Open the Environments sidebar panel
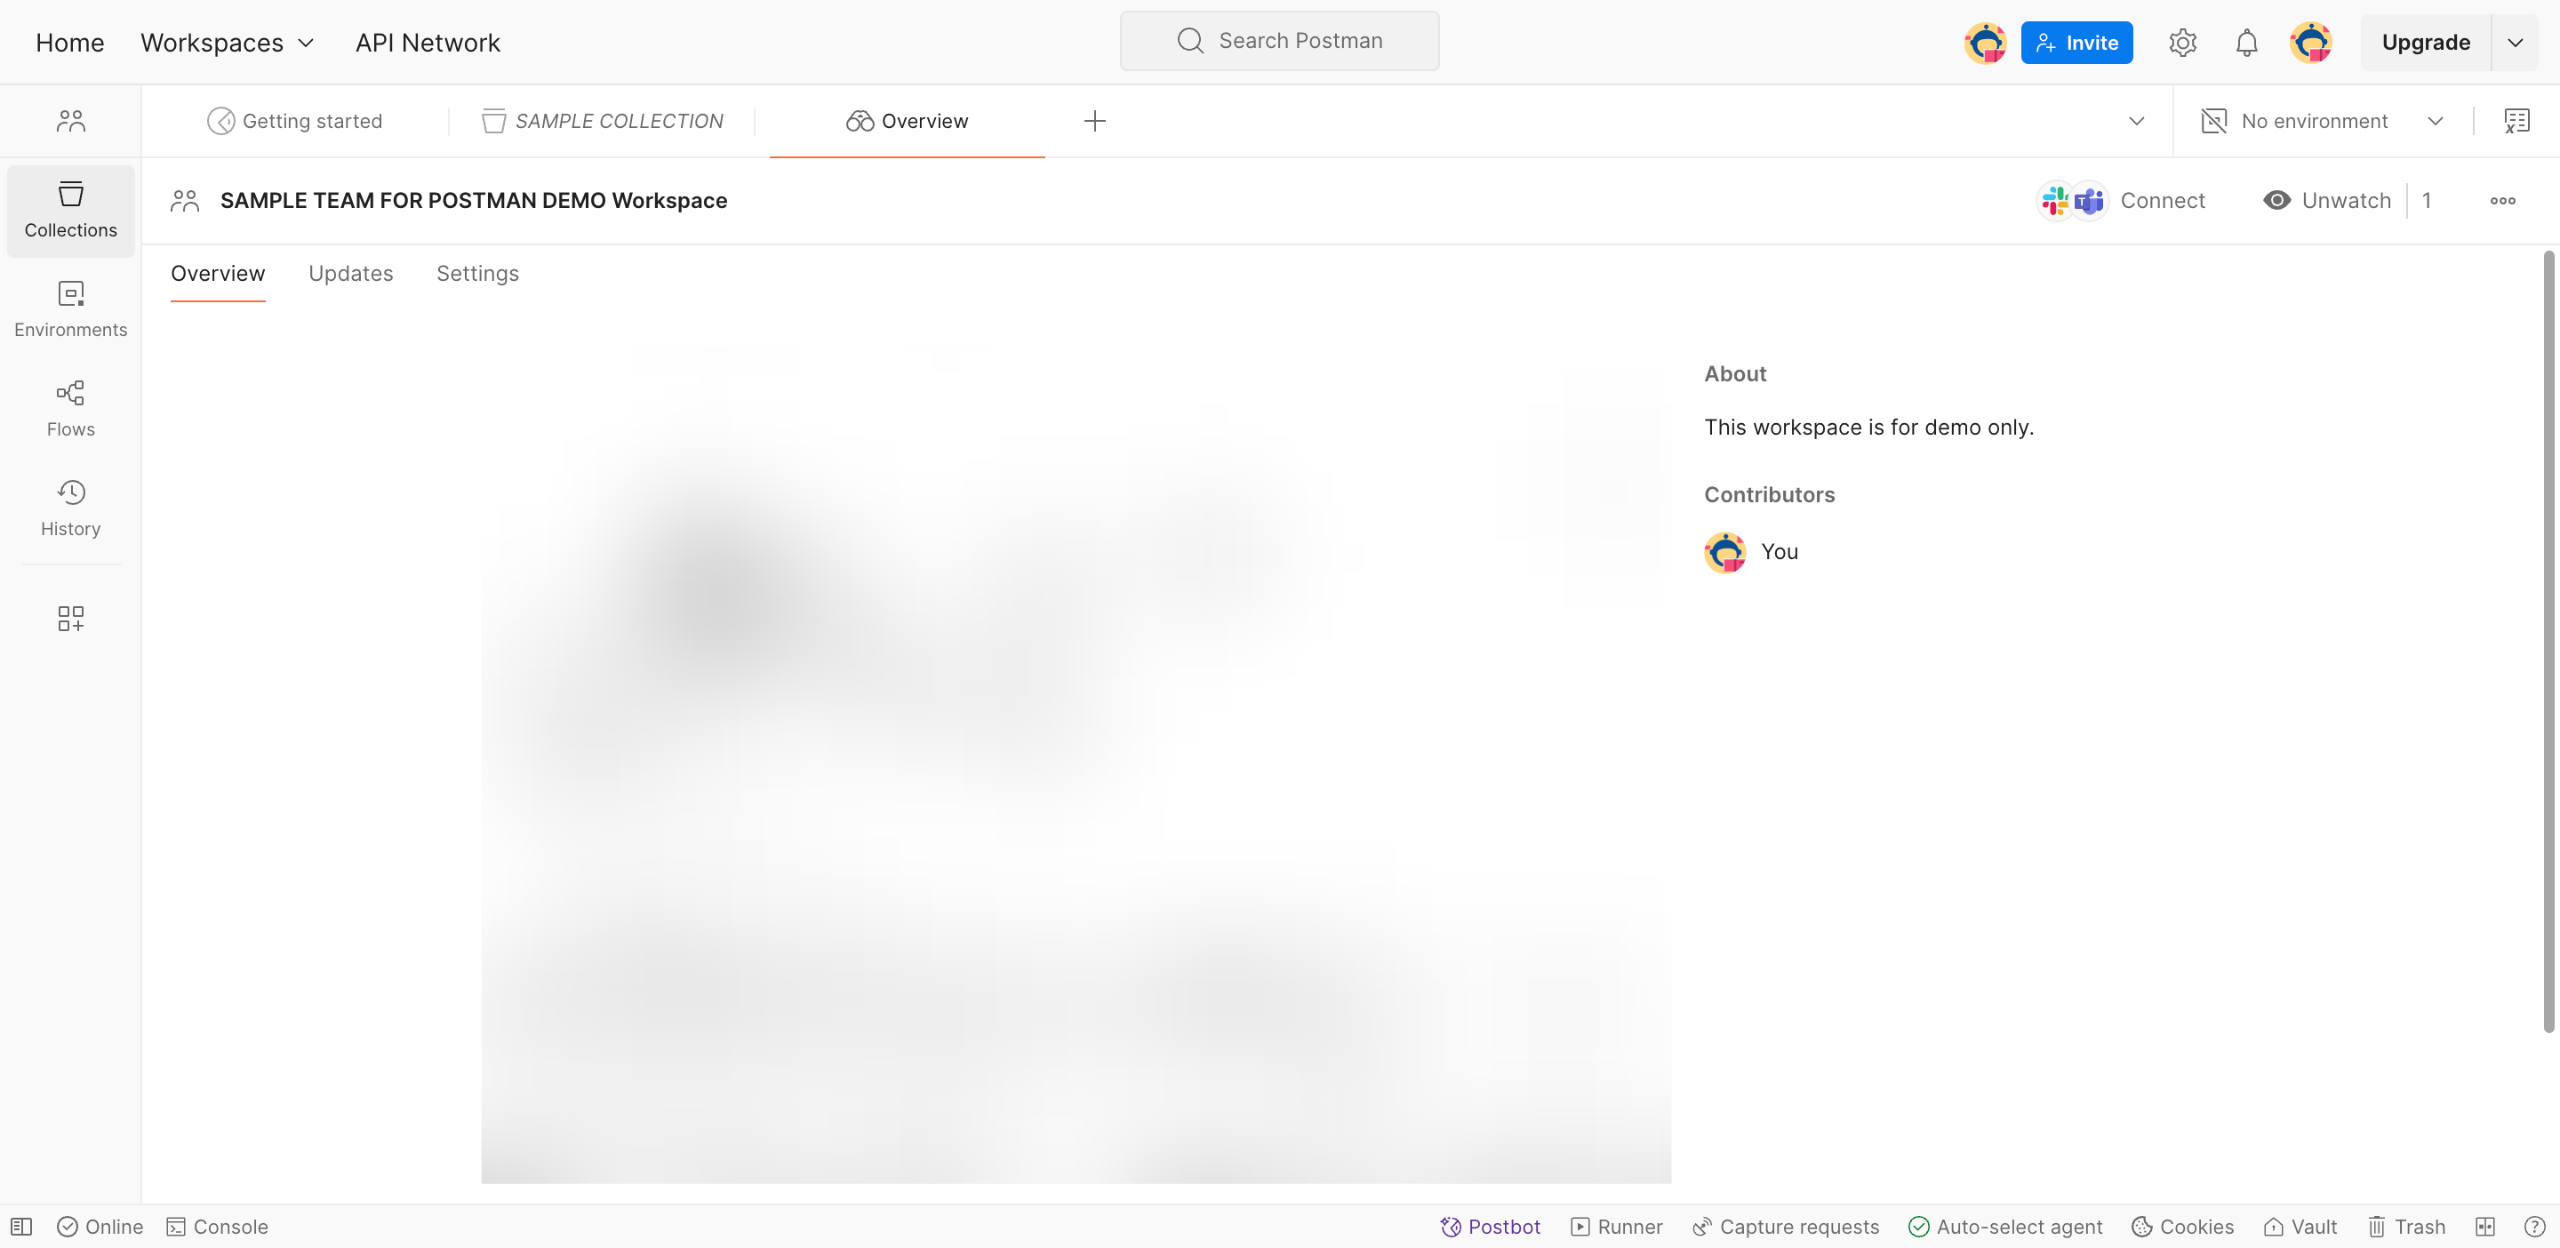Image resolution: width=2560 pixels, height=1248 pixels. pos(70,309)
